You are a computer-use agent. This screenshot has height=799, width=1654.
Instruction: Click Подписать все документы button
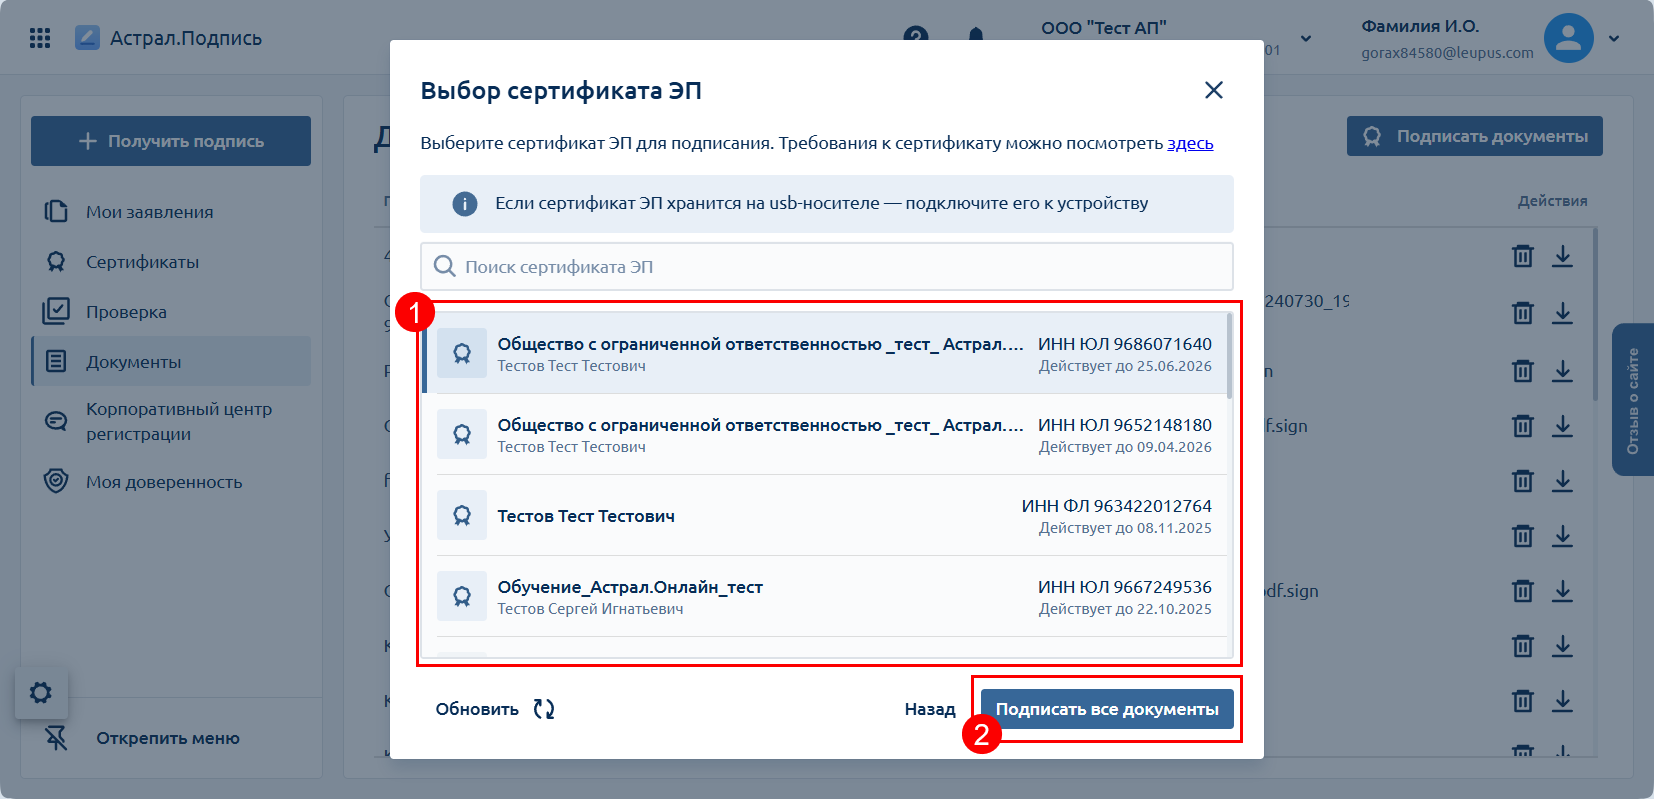(1106, 709)
